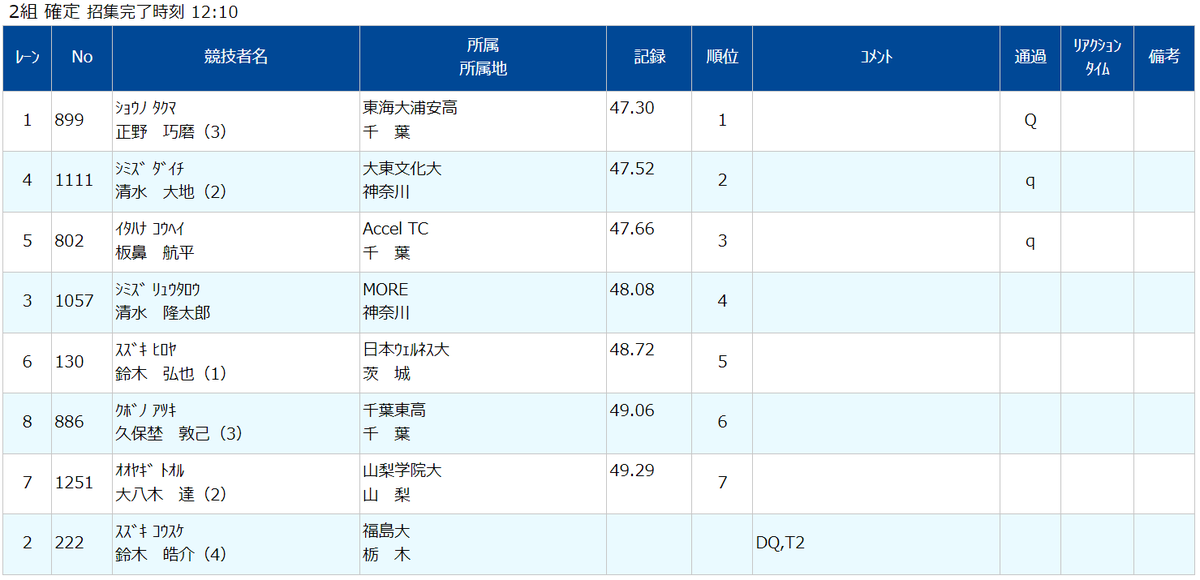Screen dimensions: 1200x580
Task: Click affiliation MORE
Action: pos(386,289)
